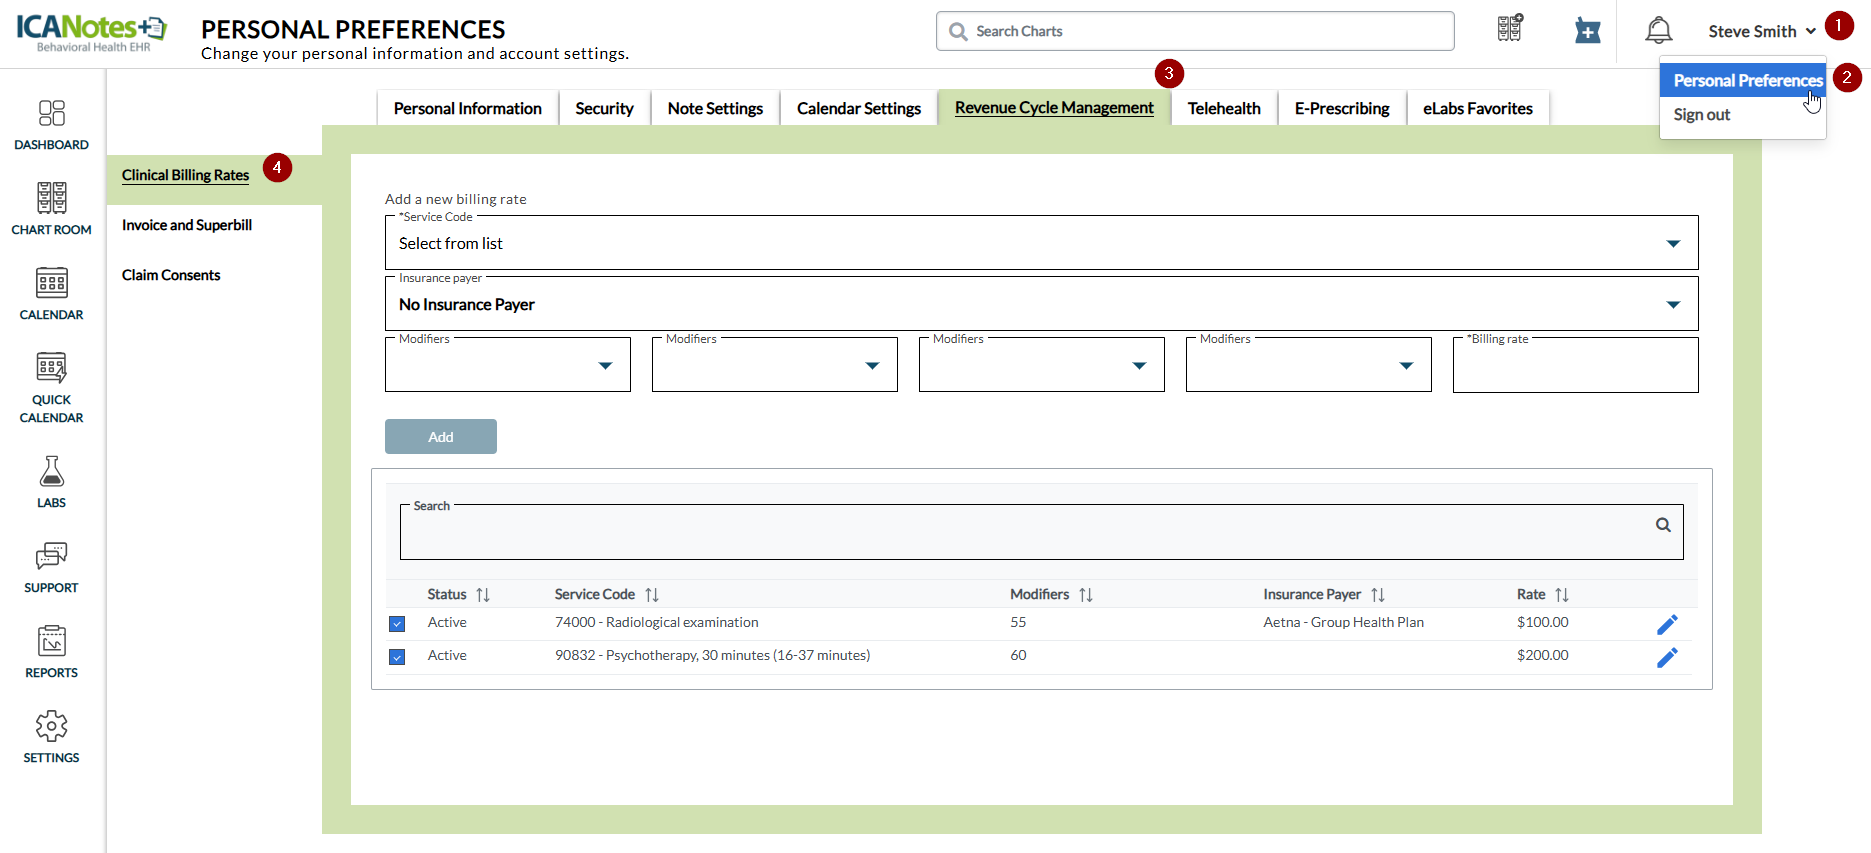Open the Chart Room icon
The height and width of the screenshot is (853, 1871).
tap(51, 208)
